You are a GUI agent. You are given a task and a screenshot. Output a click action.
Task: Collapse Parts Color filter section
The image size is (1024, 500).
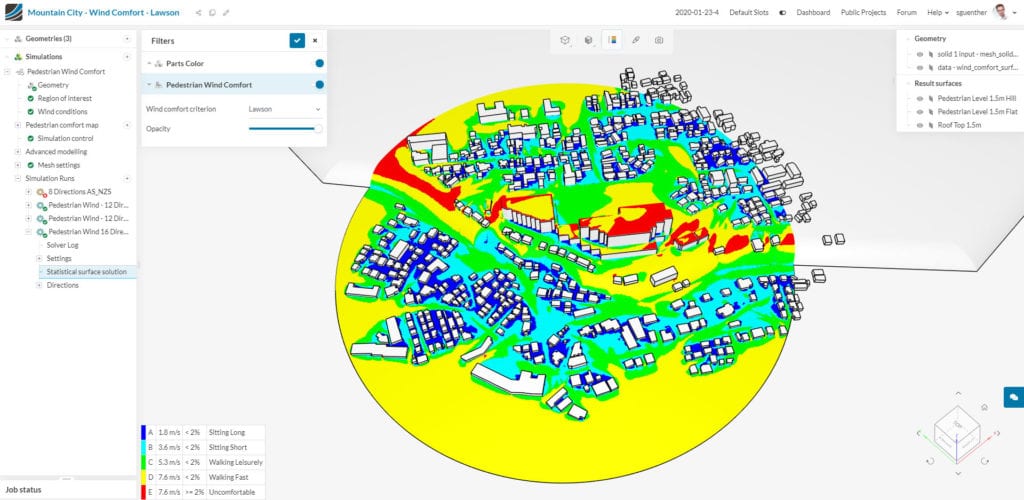pos(149,63)
